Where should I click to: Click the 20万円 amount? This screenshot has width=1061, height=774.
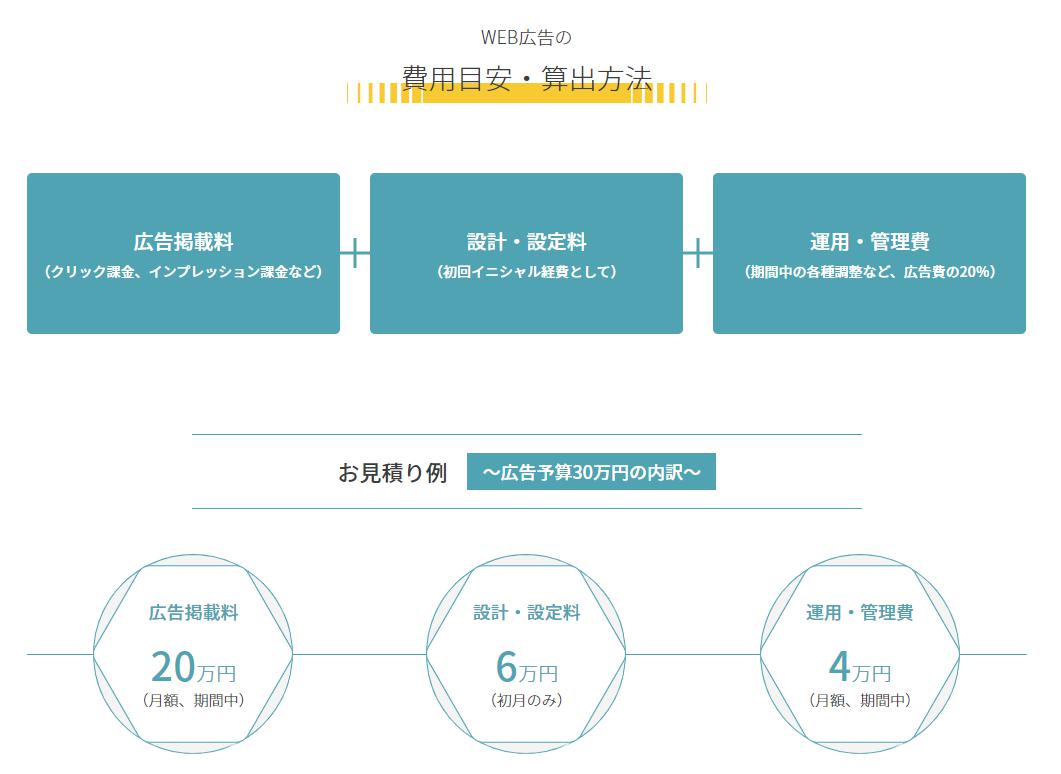(194, 668)
